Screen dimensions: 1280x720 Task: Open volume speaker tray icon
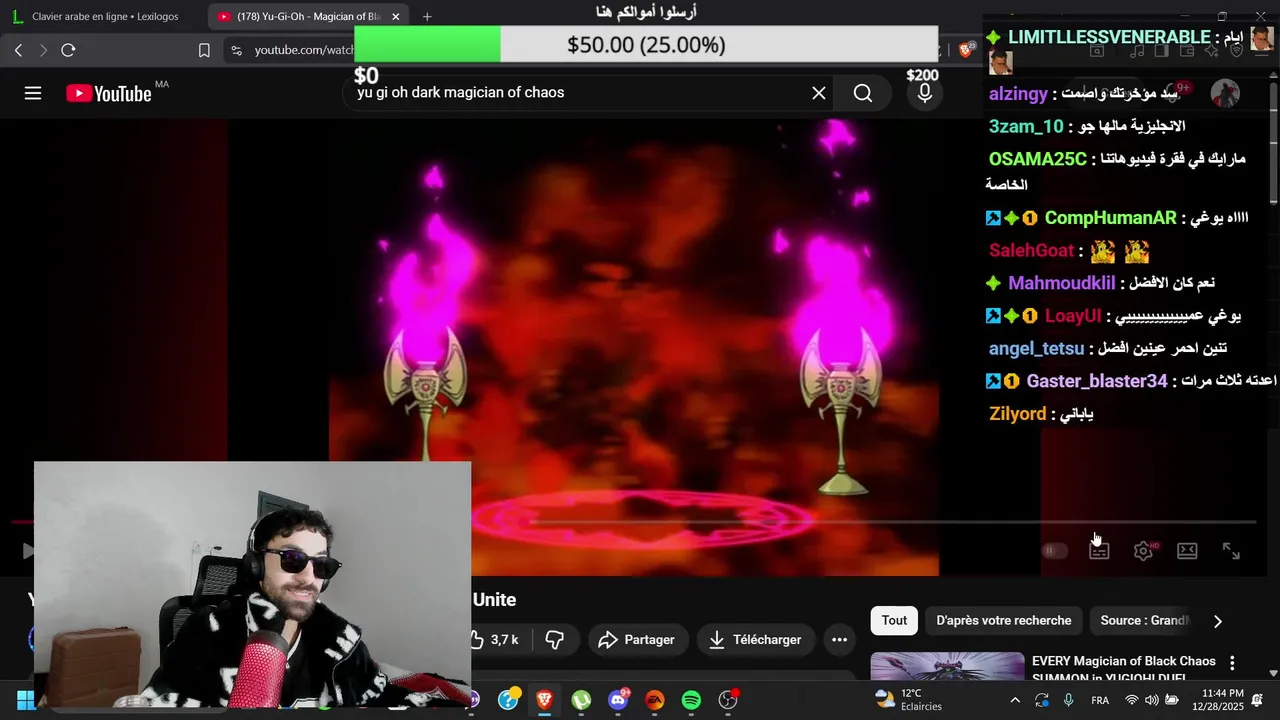[x=1152, y=700]
